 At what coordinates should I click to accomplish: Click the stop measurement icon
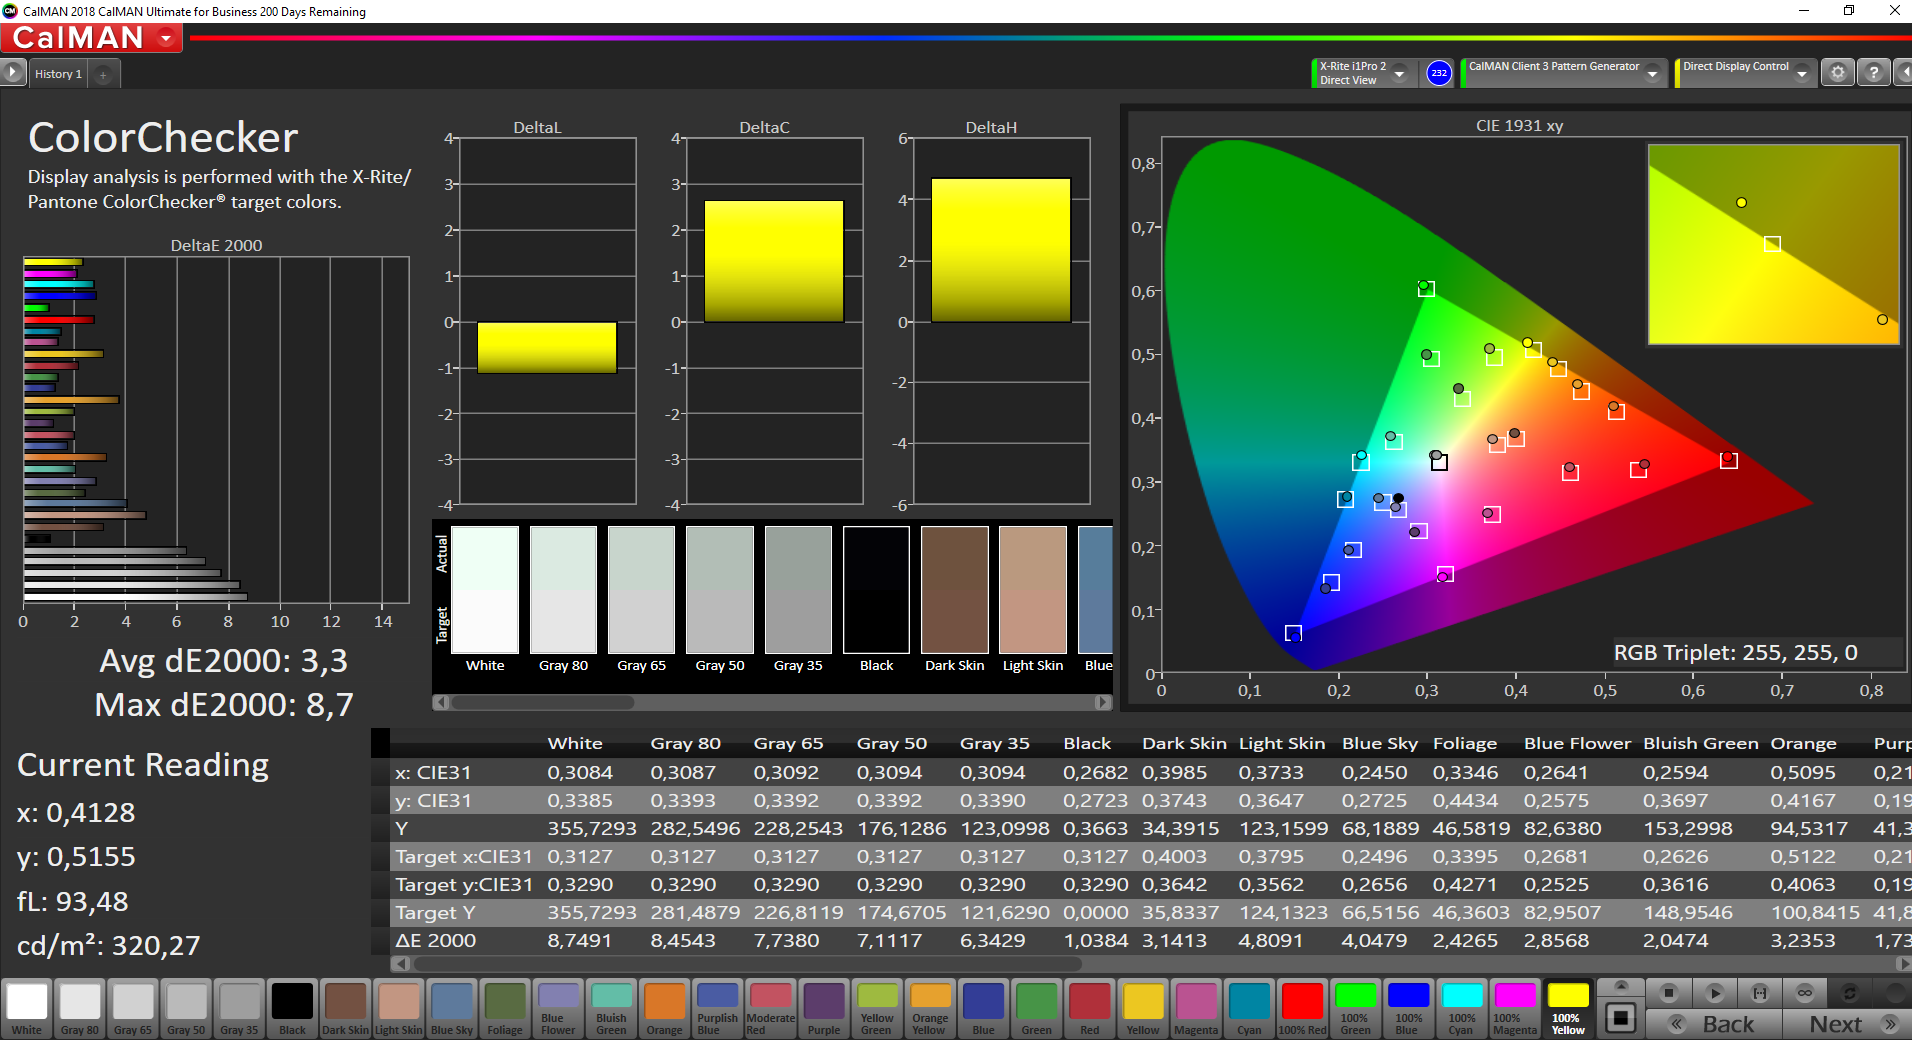click(x=1668, y=993)
